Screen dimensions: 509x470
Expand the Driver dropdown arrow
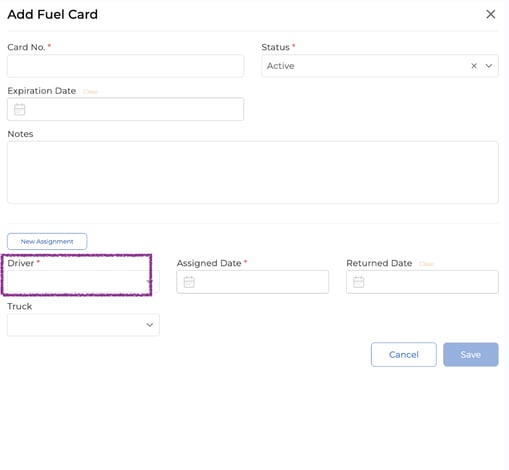click(x=149, y=282)
